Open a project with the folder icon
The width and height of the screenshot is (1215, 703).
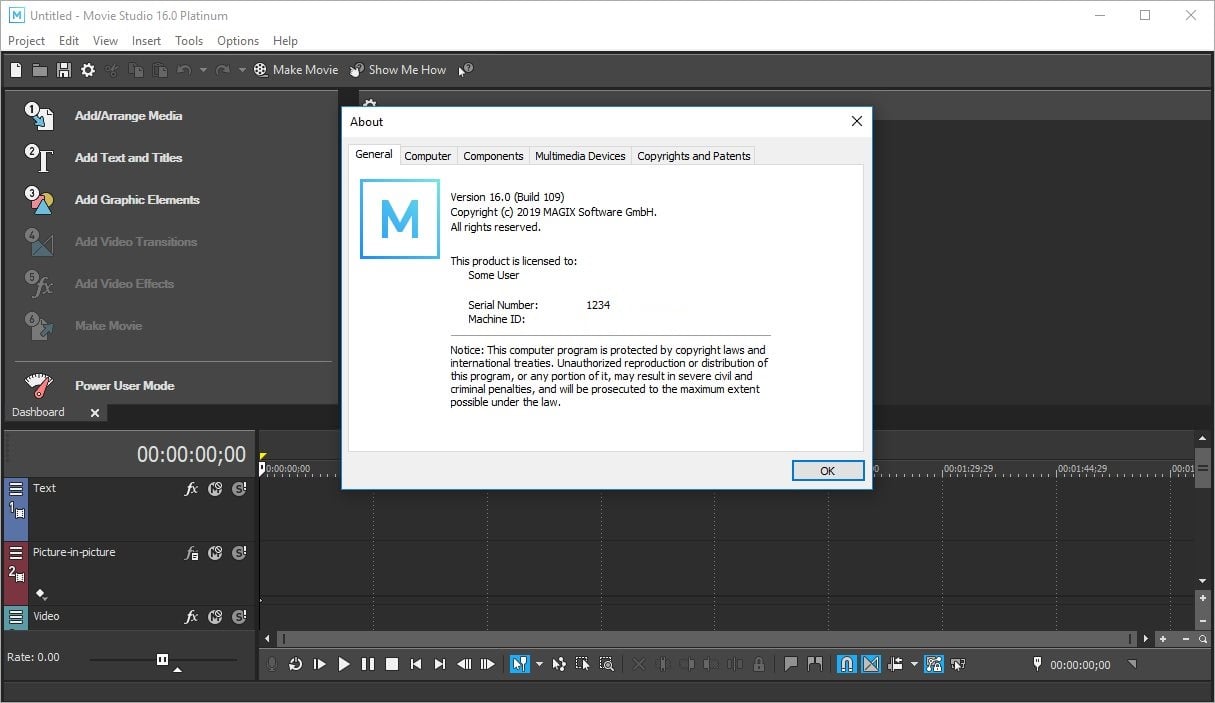tap(40, 70)
